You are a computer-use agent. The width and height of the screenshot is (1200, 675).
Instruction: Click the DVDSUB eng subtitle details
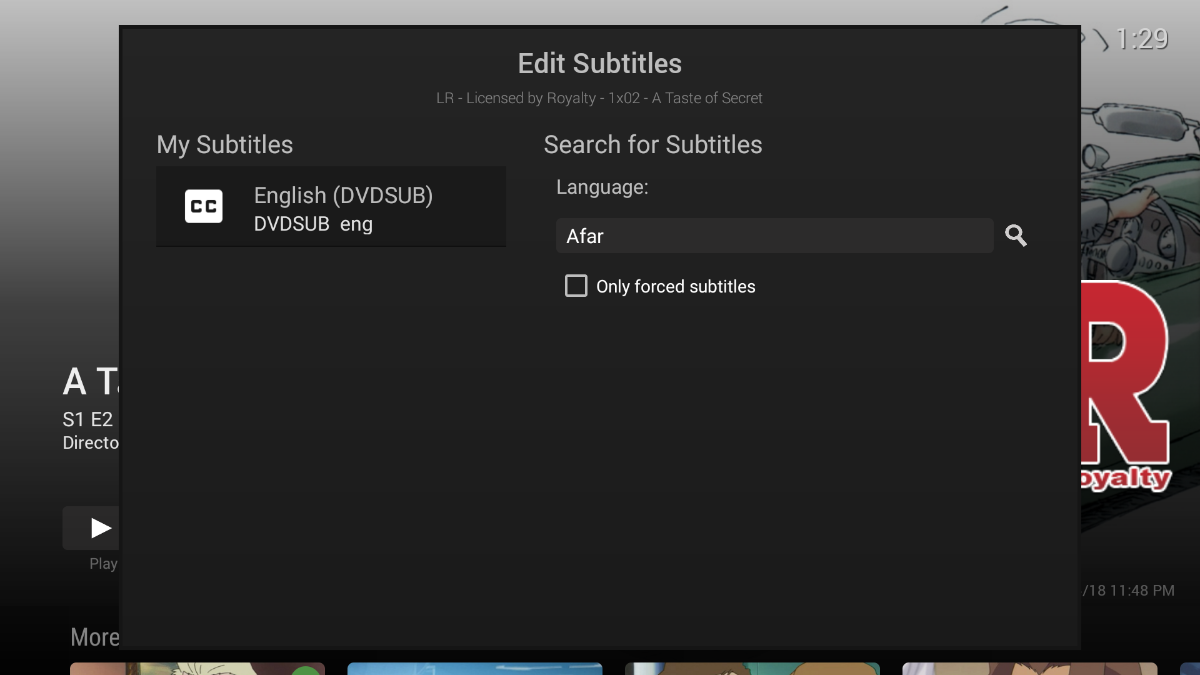[313, 224]
